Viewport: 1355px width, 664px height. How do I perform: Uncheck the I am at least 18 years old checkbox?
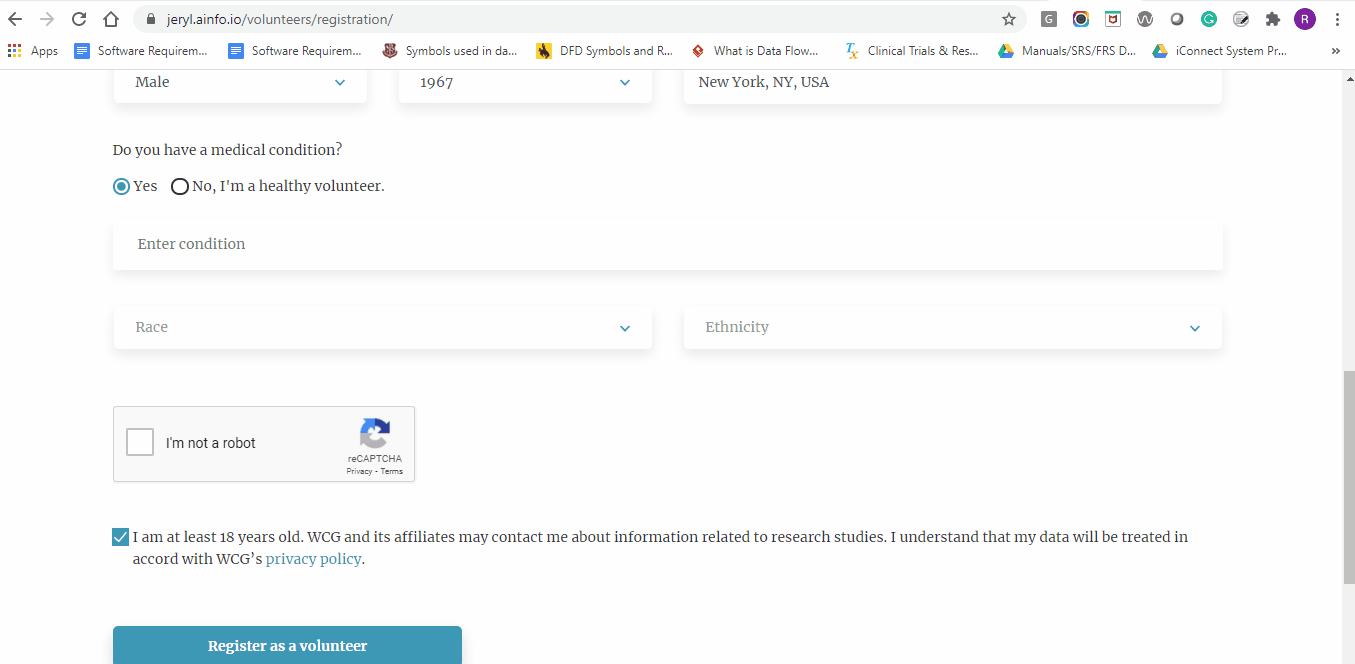[120, 536]
